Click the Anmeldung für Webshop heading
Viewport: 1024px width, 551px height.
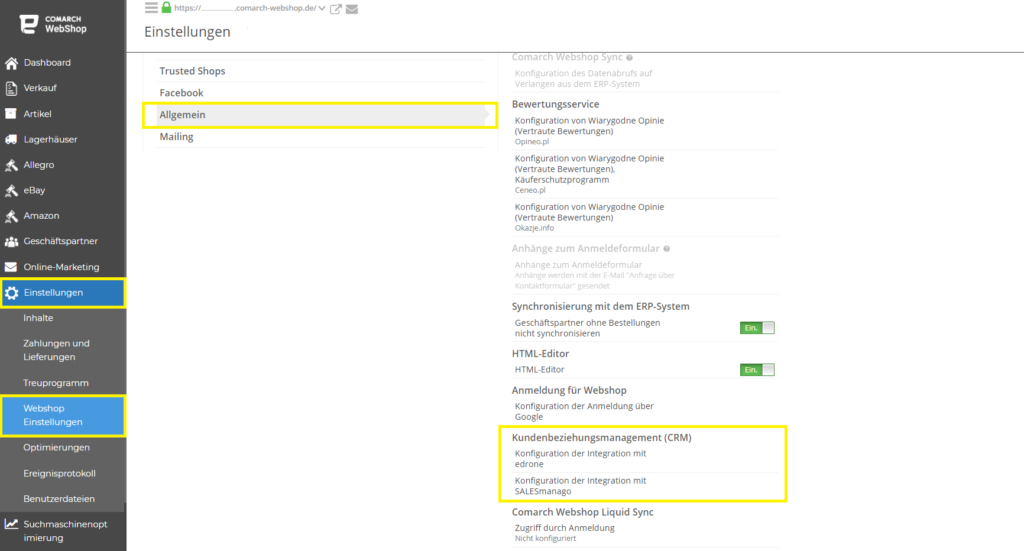click(569, 390)
